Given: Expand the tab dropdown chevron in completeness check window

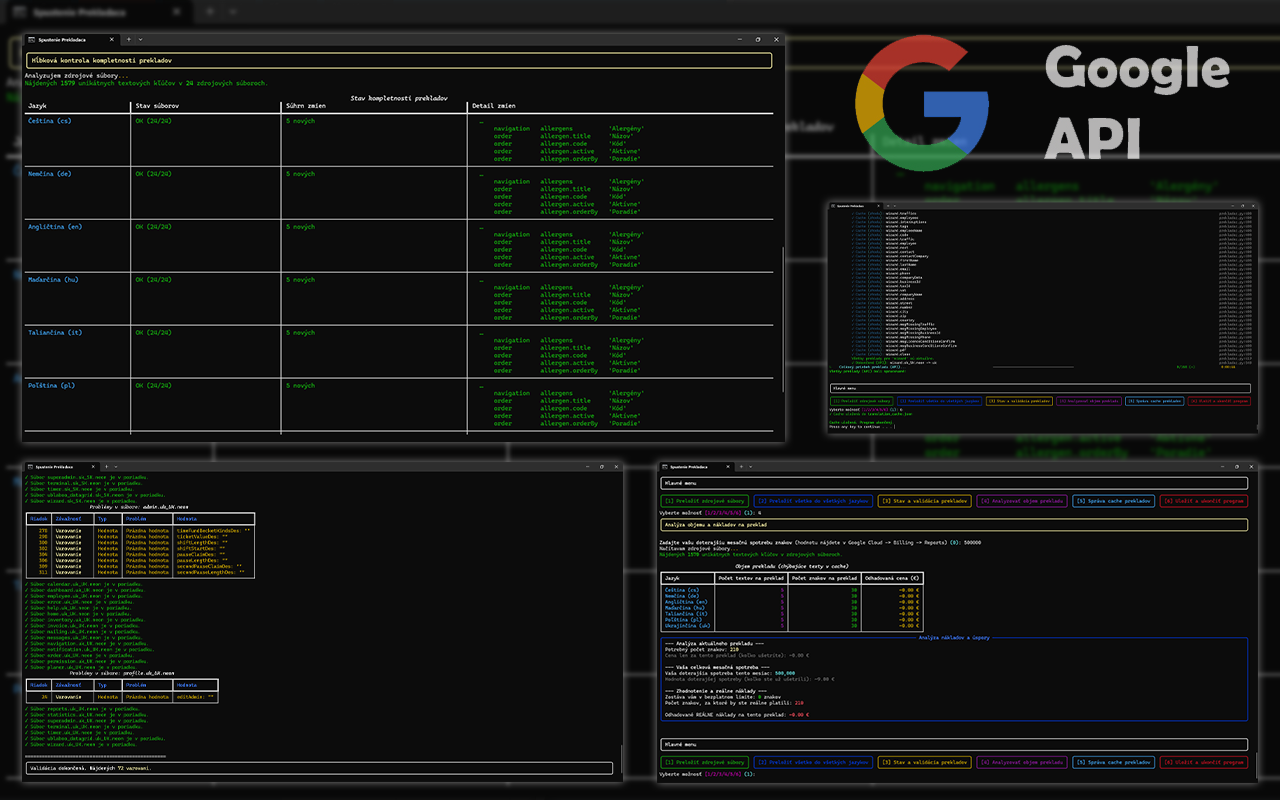Looking at the screenshot, I should click(x=141, y=39).
